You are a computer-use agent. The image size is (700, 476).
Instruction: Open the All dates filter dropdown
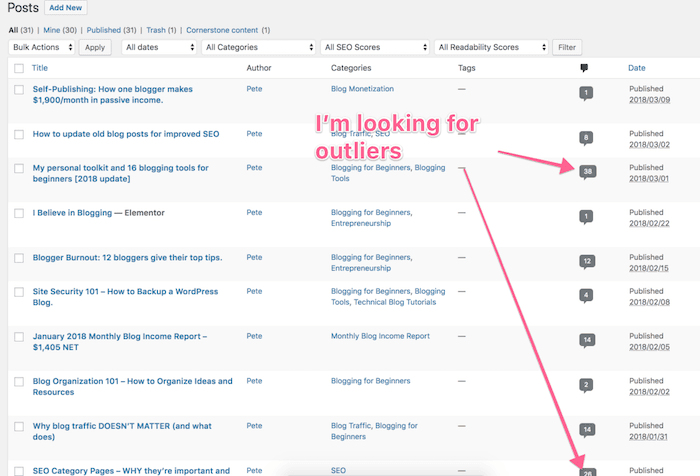(x=159, y=47)
